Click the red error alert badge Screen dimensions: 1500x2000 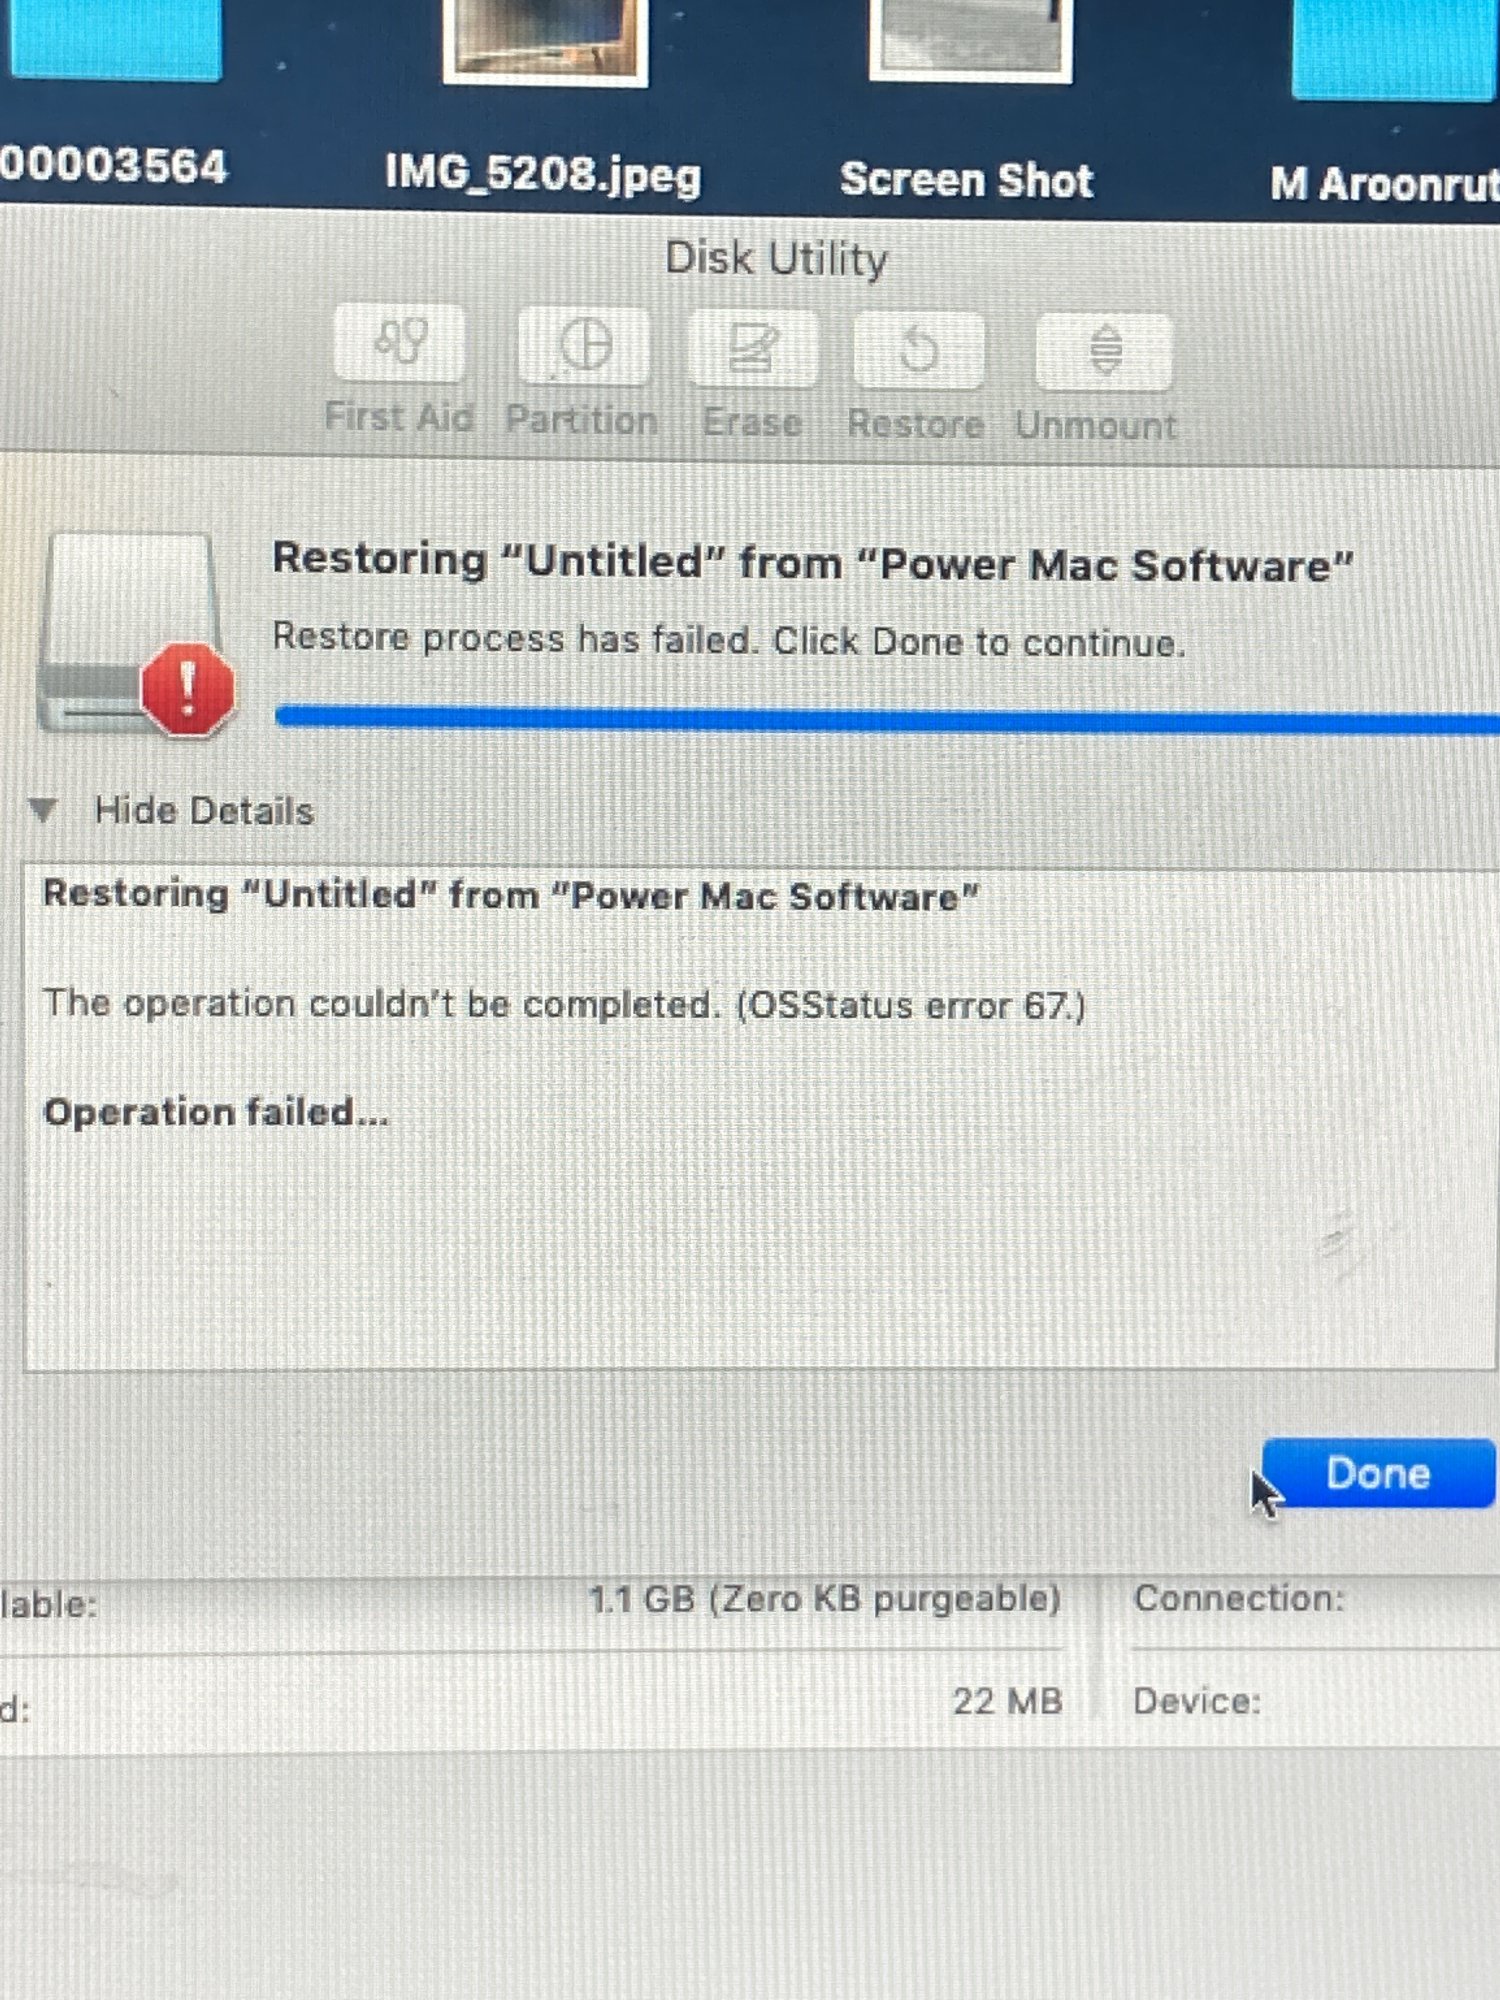click(x=188, y=690)
